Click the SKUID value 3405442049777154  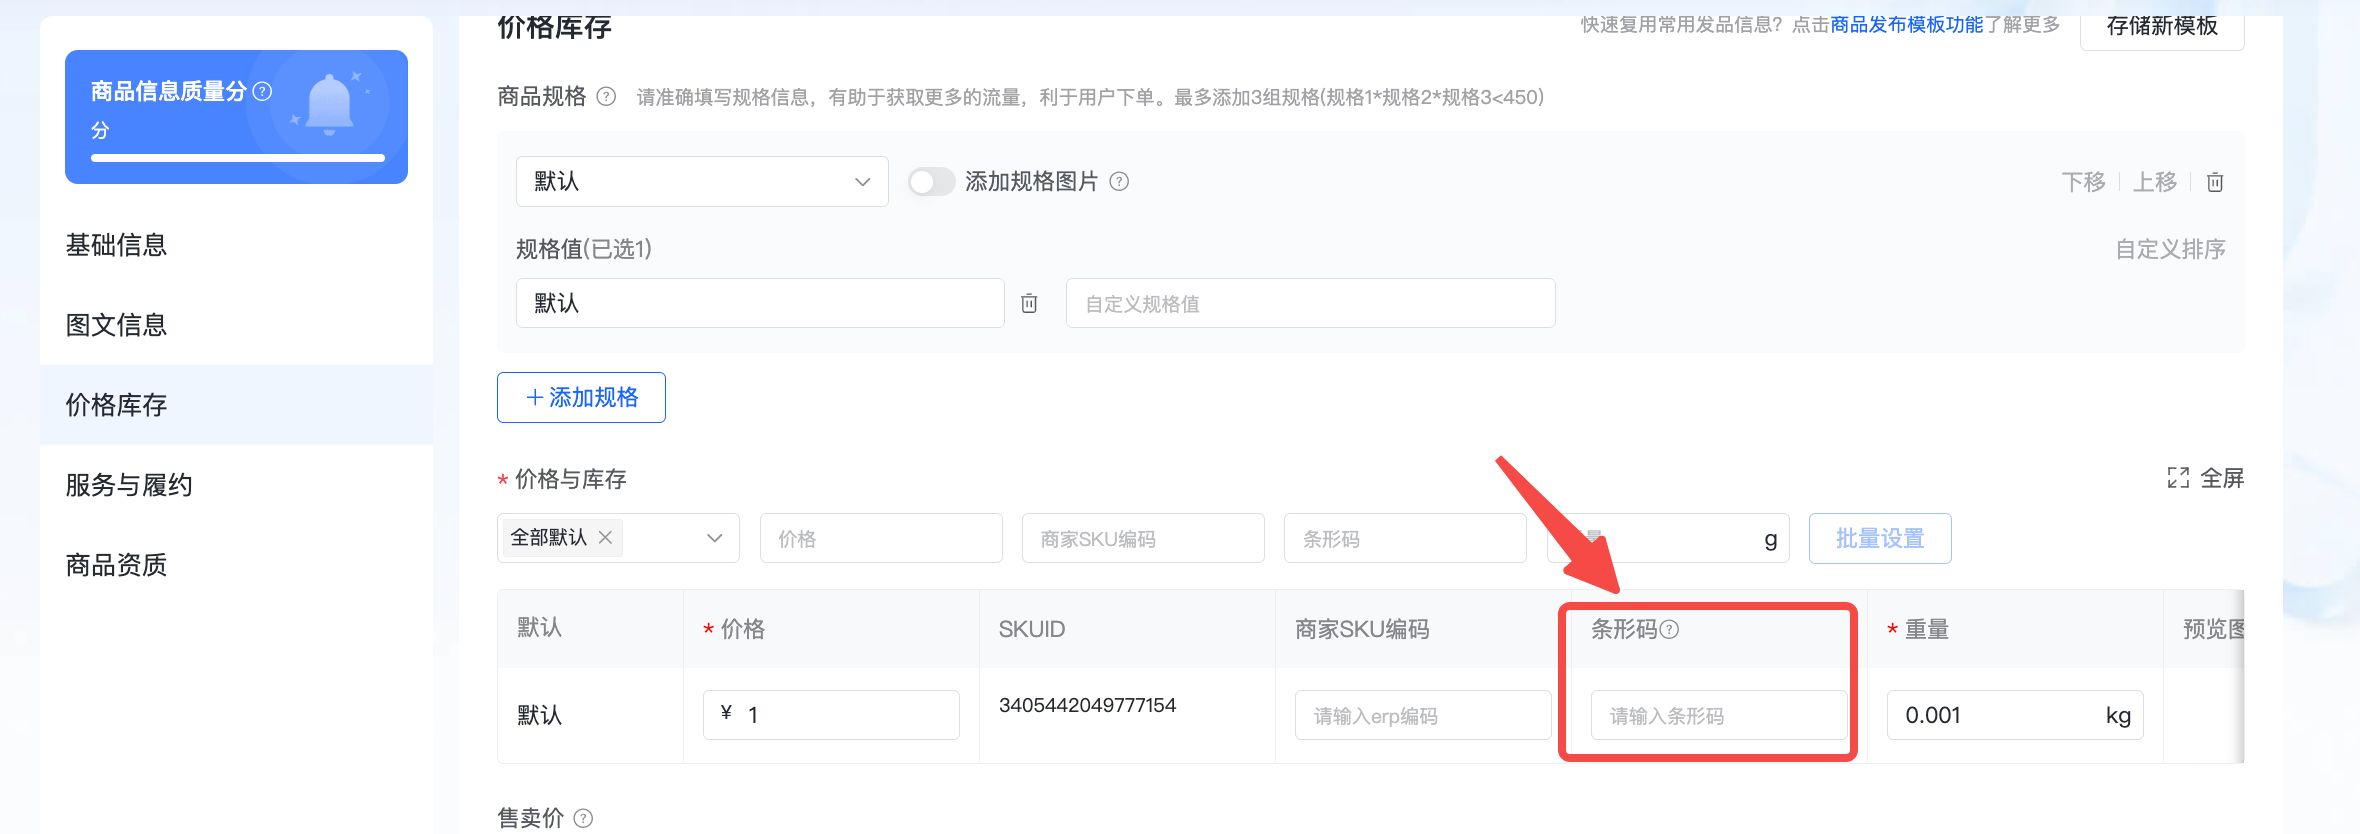point(1087,705)
